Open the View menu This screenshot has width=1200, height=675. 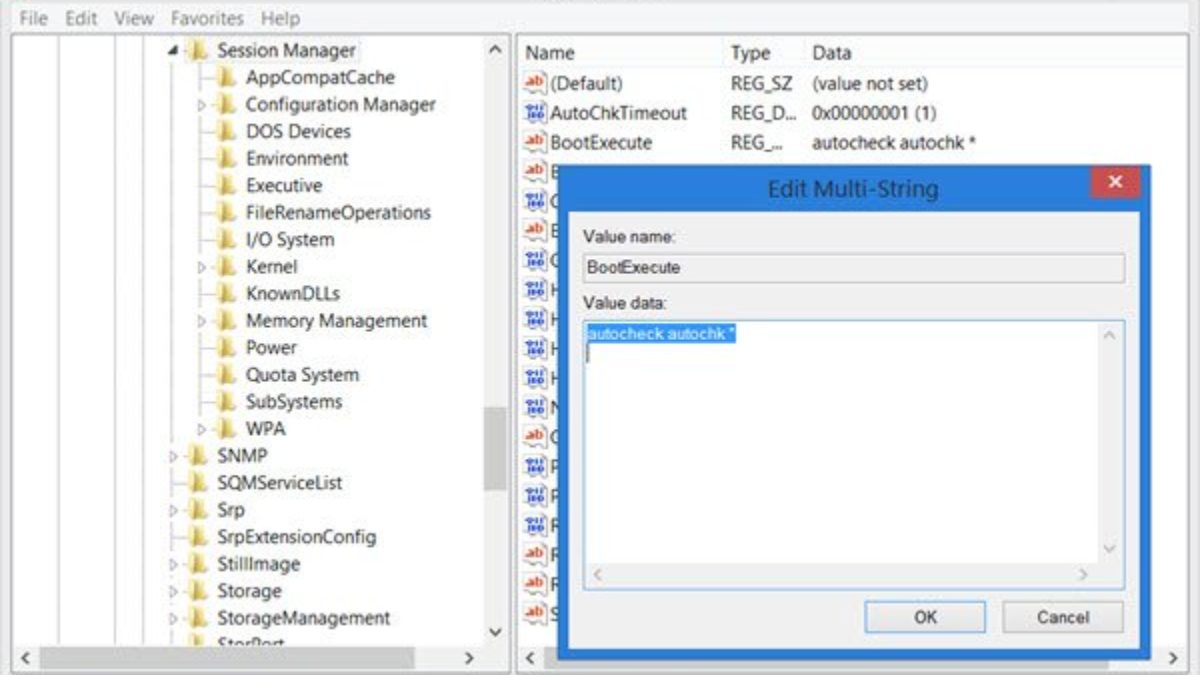134,18
